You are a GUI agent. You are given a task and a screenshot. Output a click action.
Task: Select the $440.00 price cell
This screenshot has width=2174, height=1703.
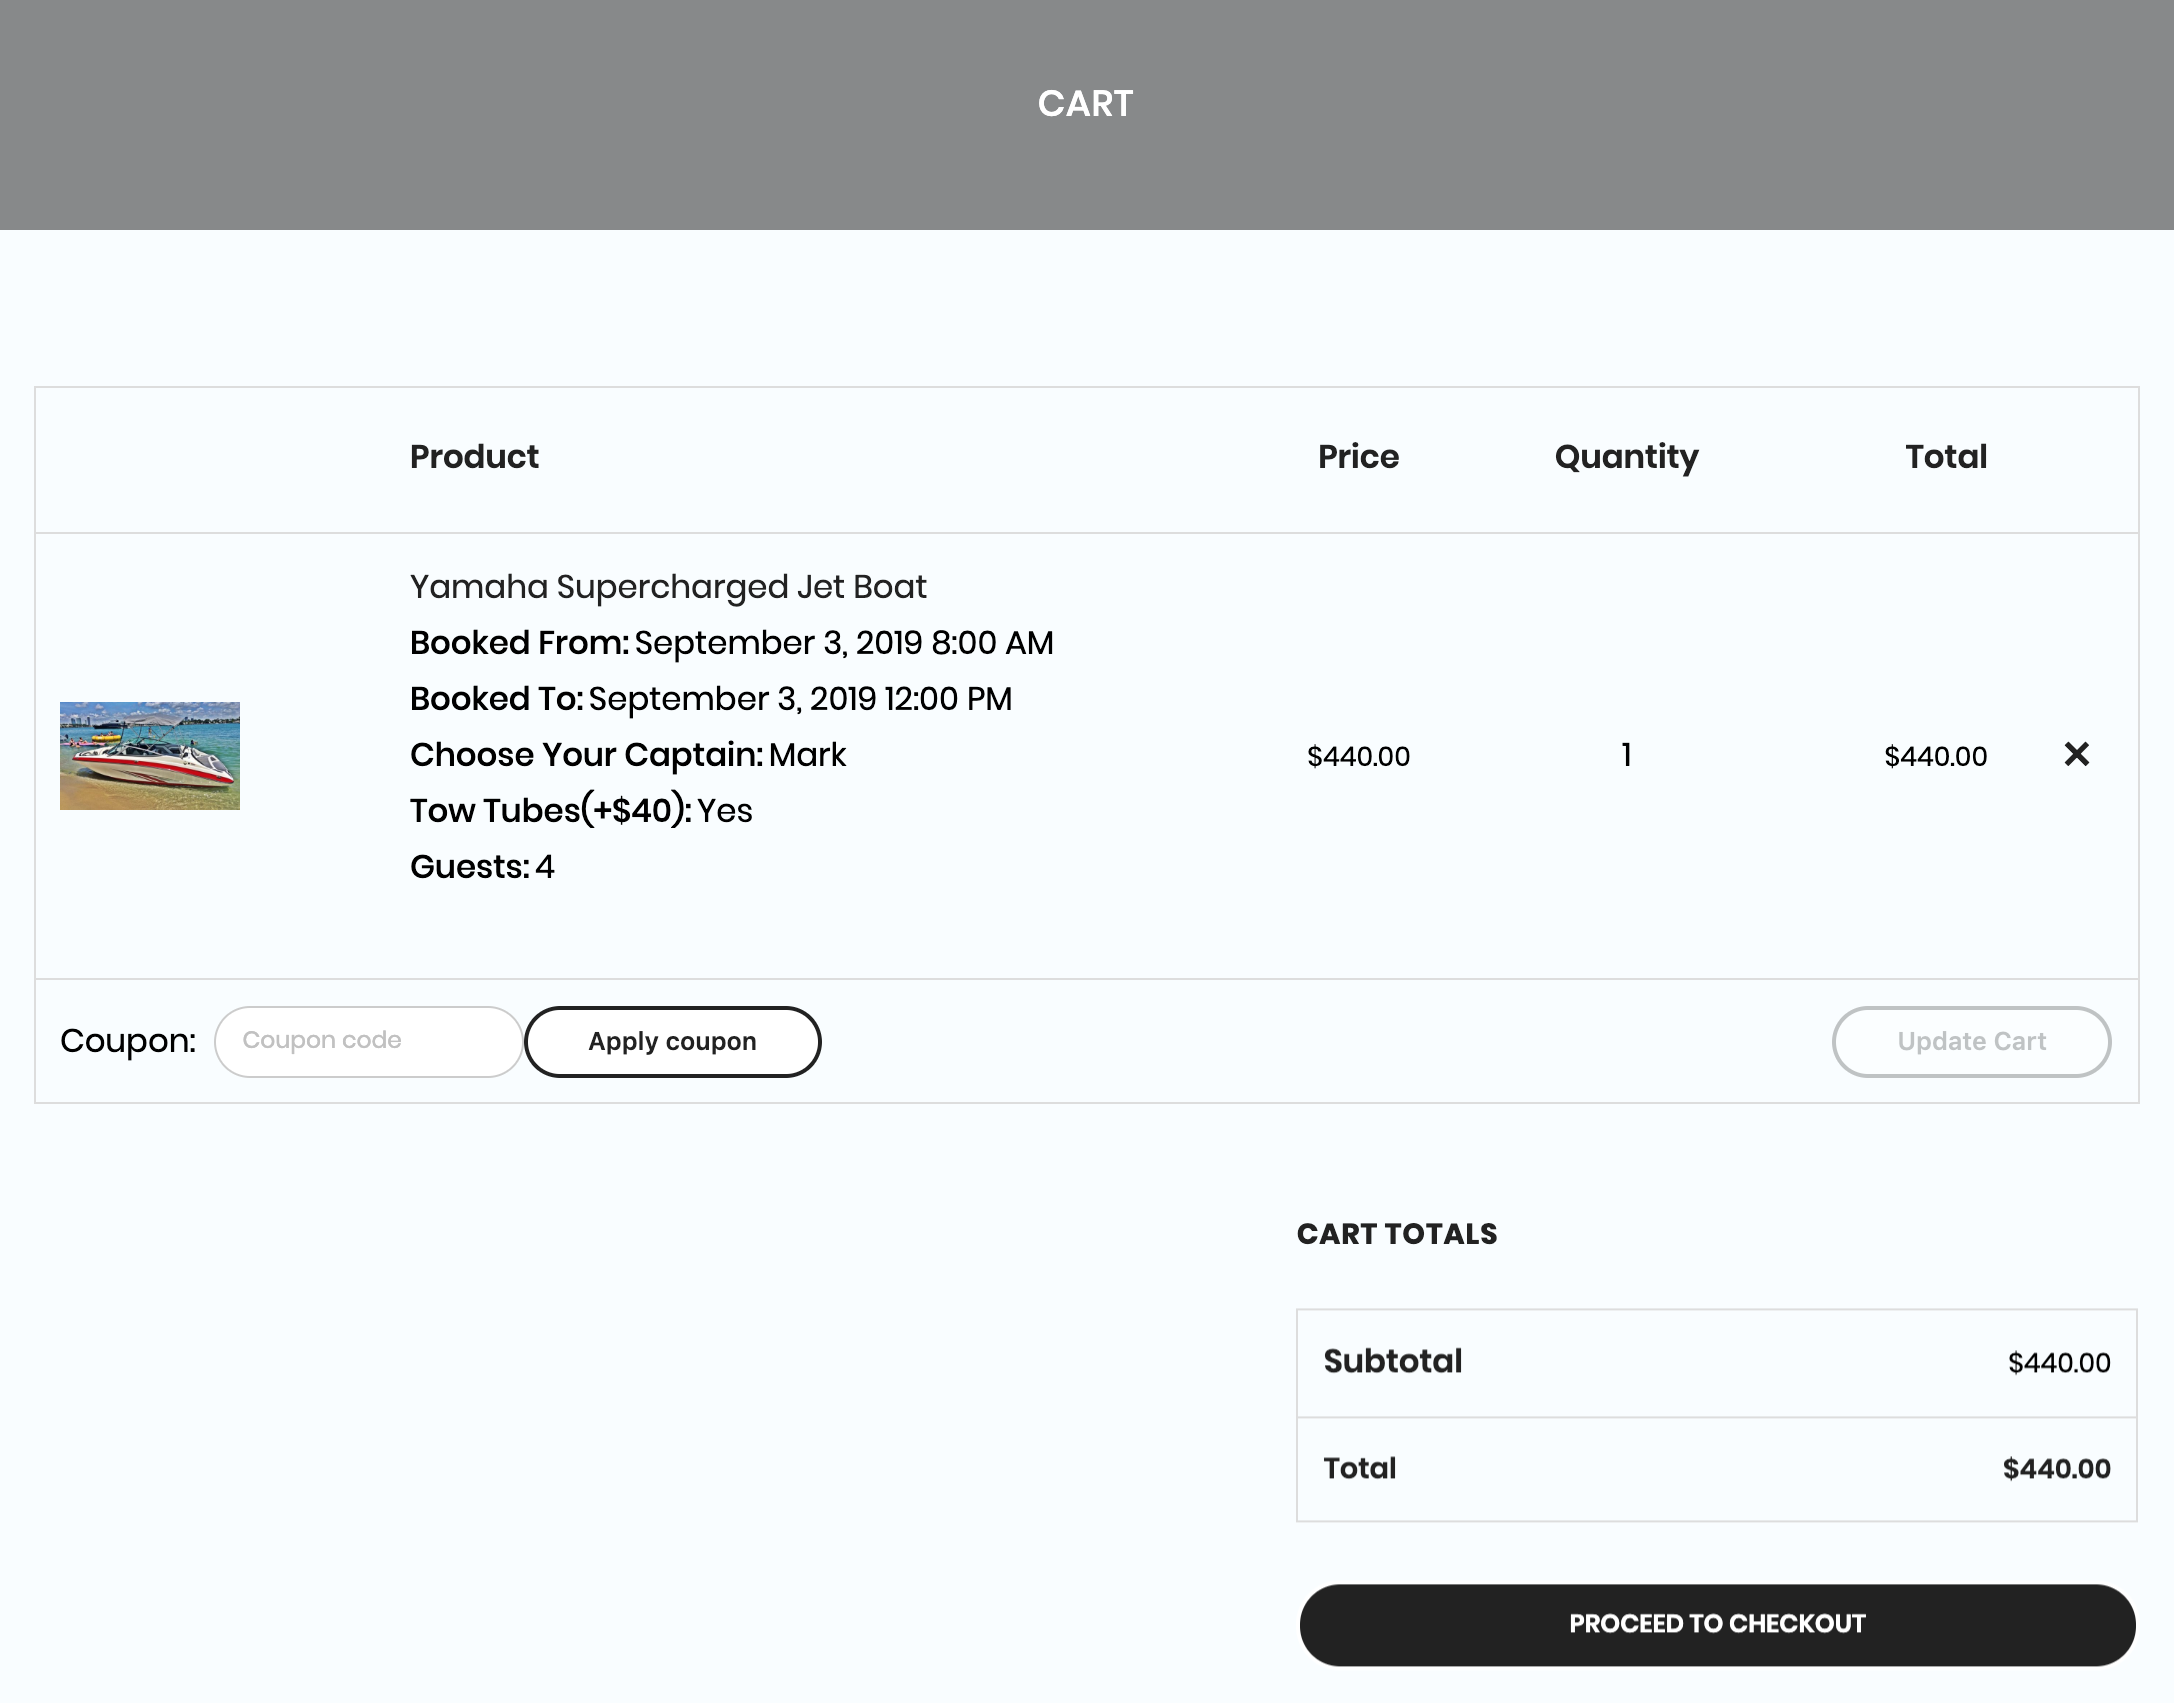pyautogui.click(x=1358, y=756)
